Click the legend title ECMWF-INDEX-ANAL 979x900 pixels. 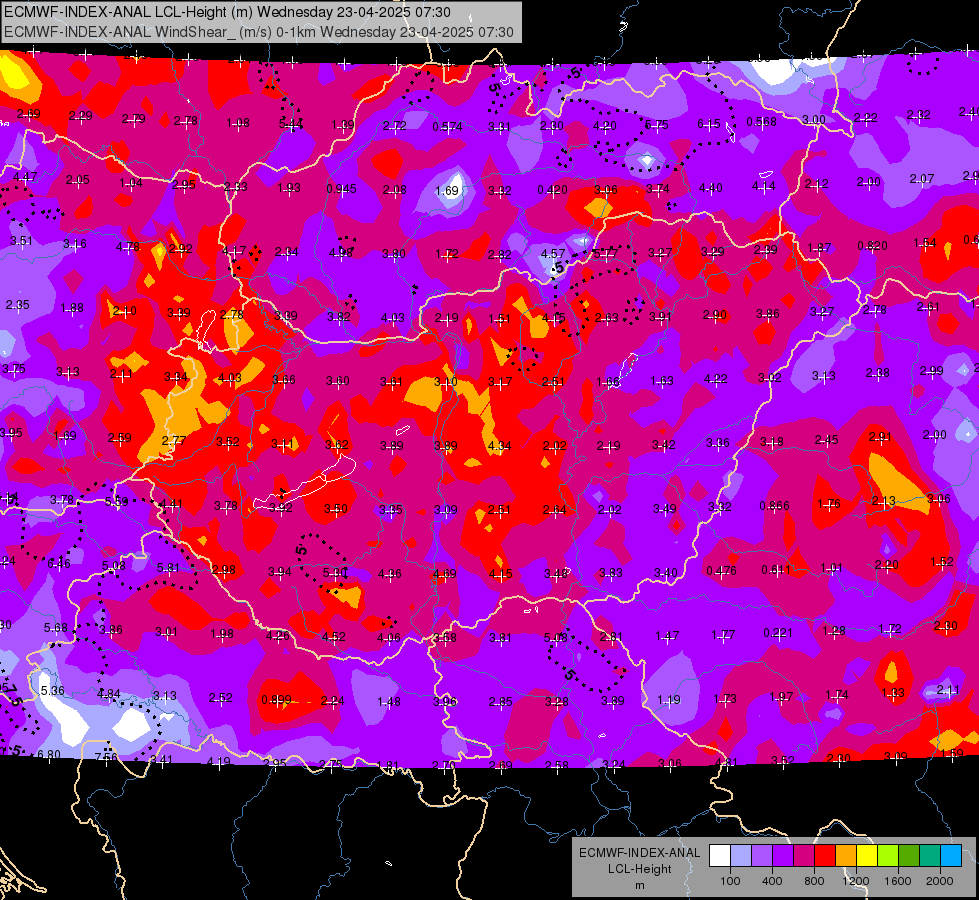639,853
